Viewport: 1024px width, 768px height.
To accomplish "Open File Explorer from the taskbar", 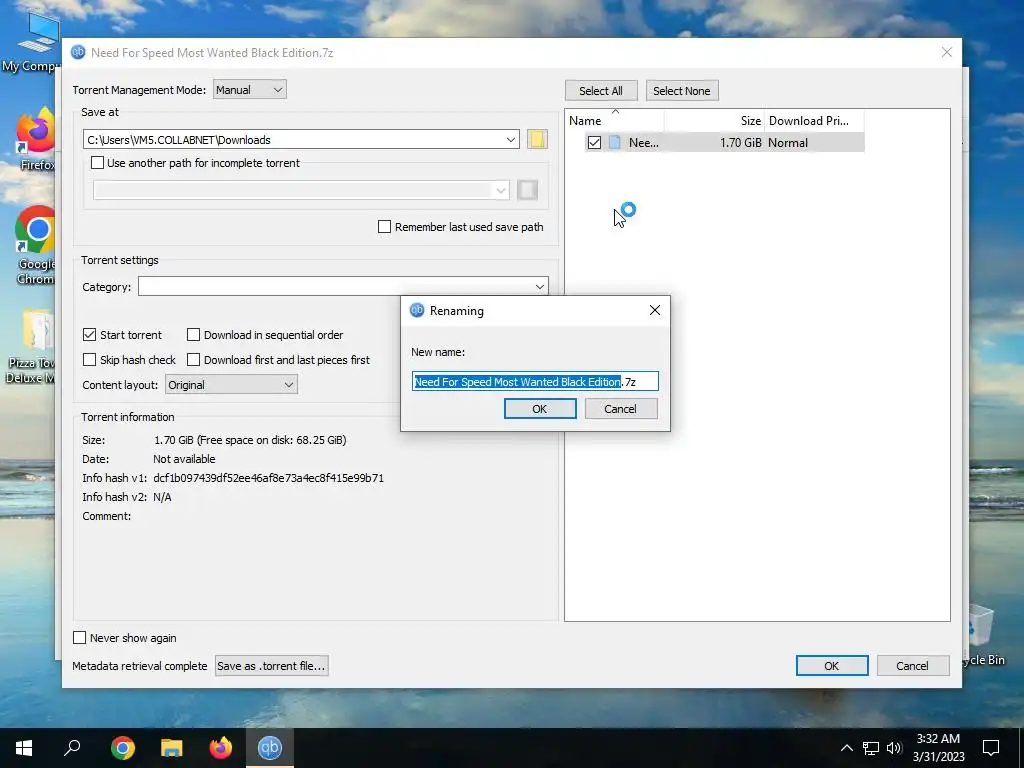I will (x=172, y=748).
